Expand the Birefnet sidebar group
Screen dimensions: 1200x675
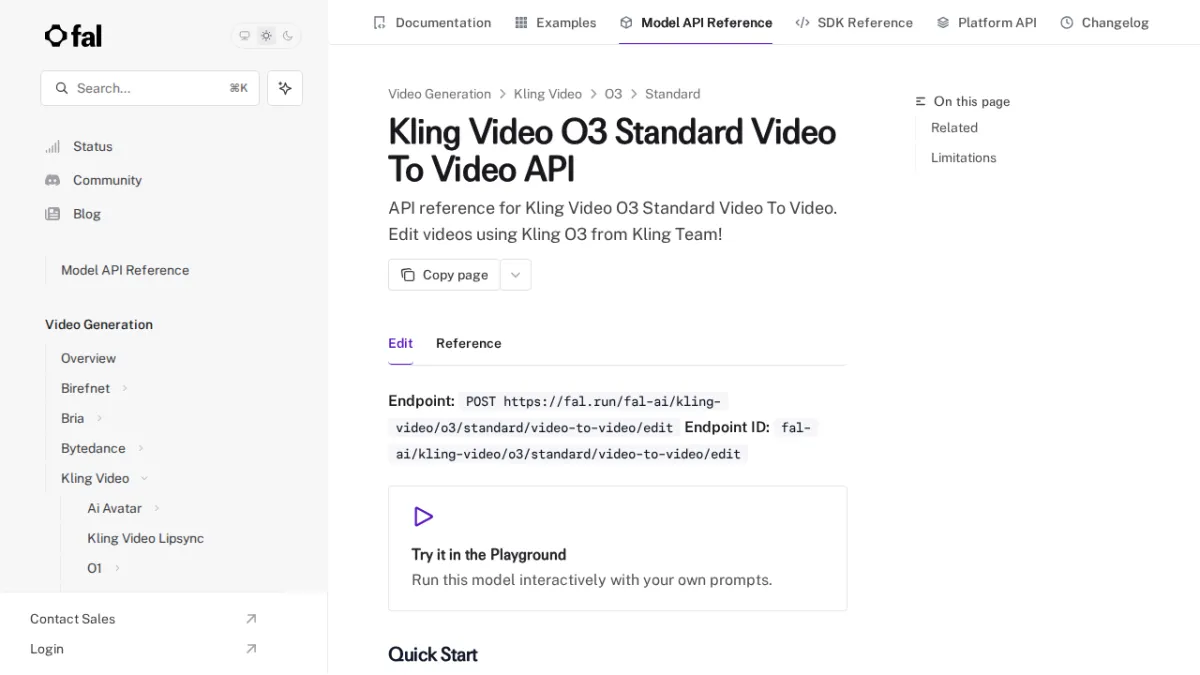(x=125, y=388)
